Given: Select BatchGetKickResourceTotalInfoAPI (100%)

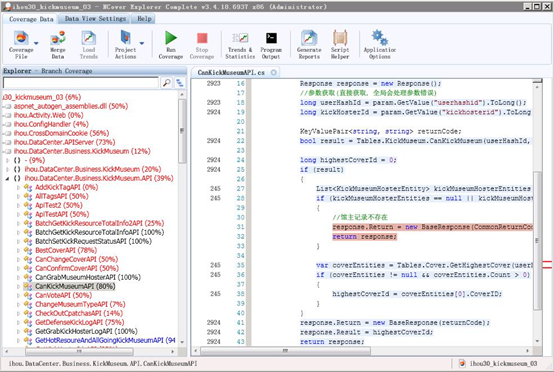Looking at the screenshot, I should [100, 232].
